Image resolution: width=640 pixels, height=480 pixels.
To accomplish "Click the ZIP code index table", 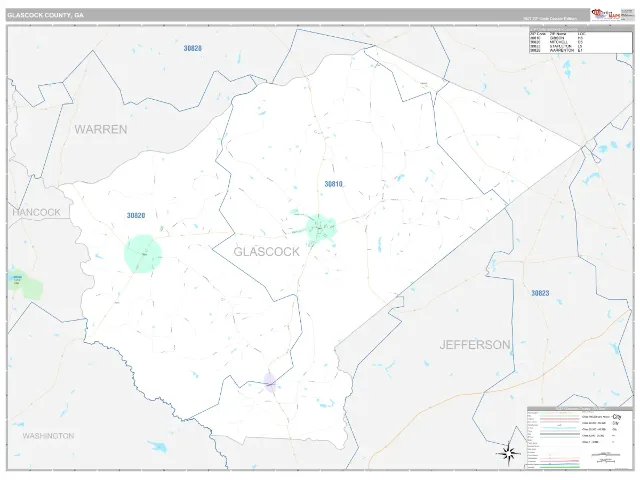I will (580, 40).
